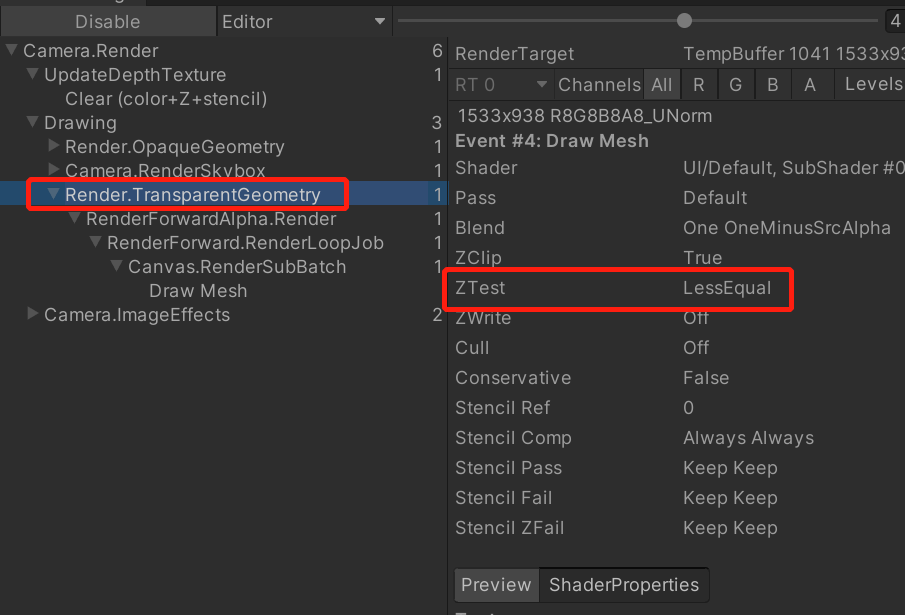Image resolution: width=905 pixels, height=615 pixels.
Task: Toggle the G channel view
Action: (x=735, y=85)
